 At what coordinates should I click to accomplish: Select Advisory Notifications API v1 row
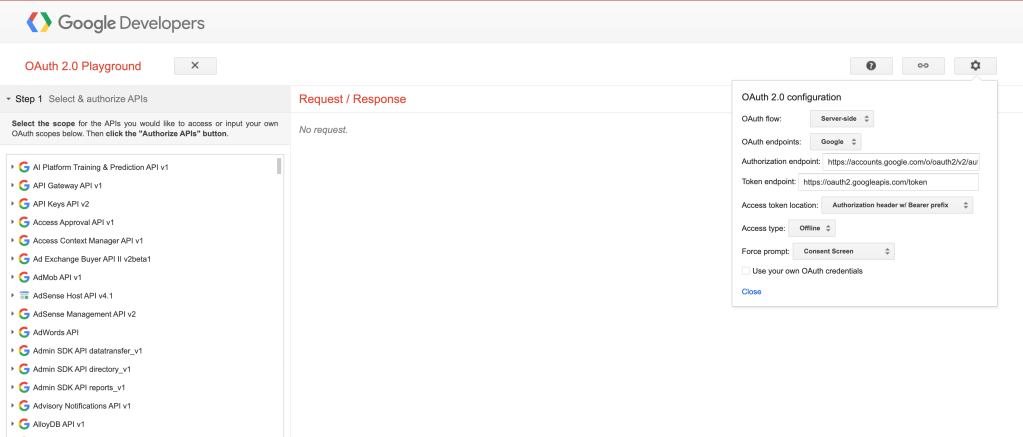[82, 405]
